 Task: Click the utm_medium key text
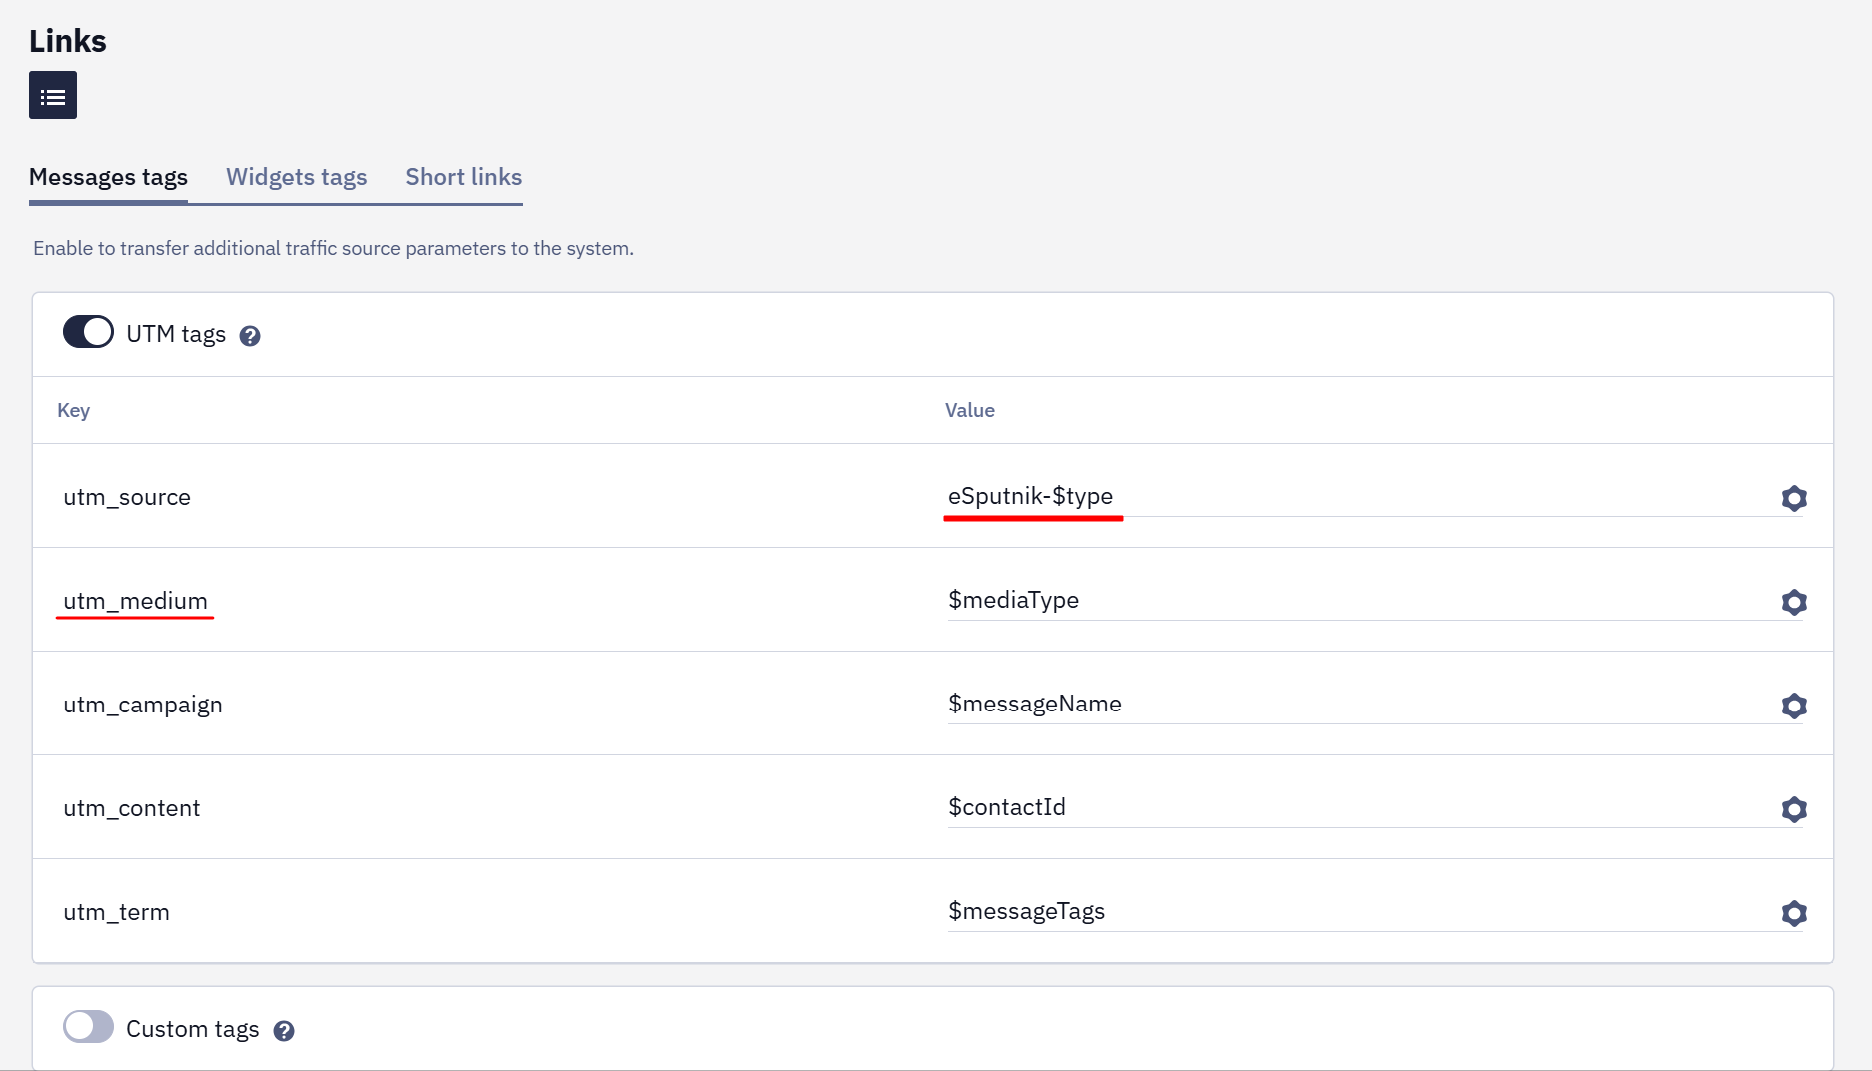coord(136,601)
